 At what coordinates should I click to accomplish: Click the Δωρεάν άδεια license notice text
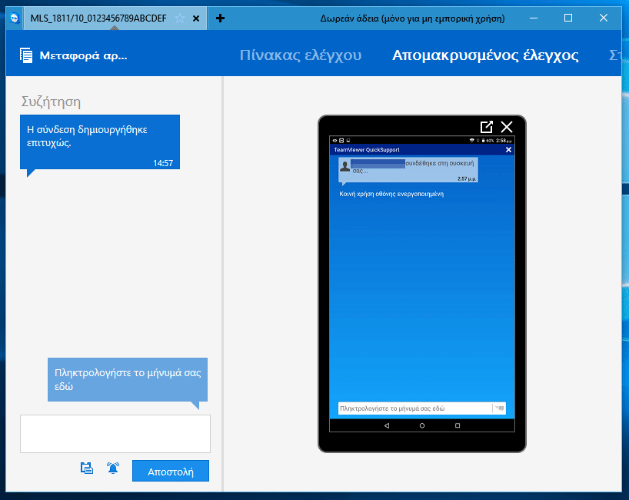pyautogui.click(x=412, y=18)
